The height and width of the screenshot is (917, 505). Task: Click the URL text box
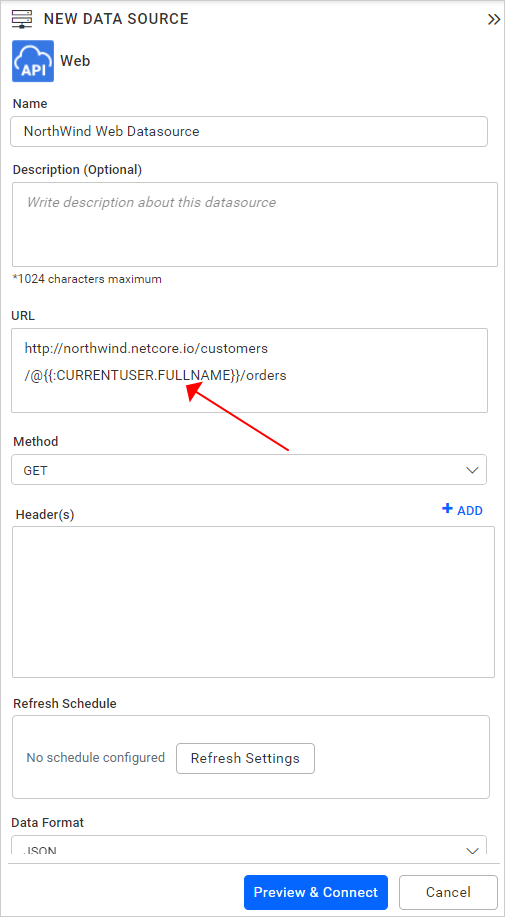click(250, 370)
